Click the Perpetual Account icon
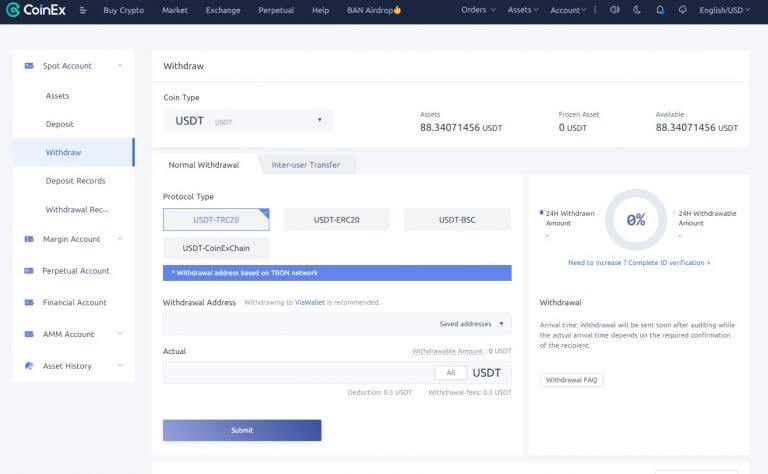Viewport: 768px width, 474px height. click(29, 271)
